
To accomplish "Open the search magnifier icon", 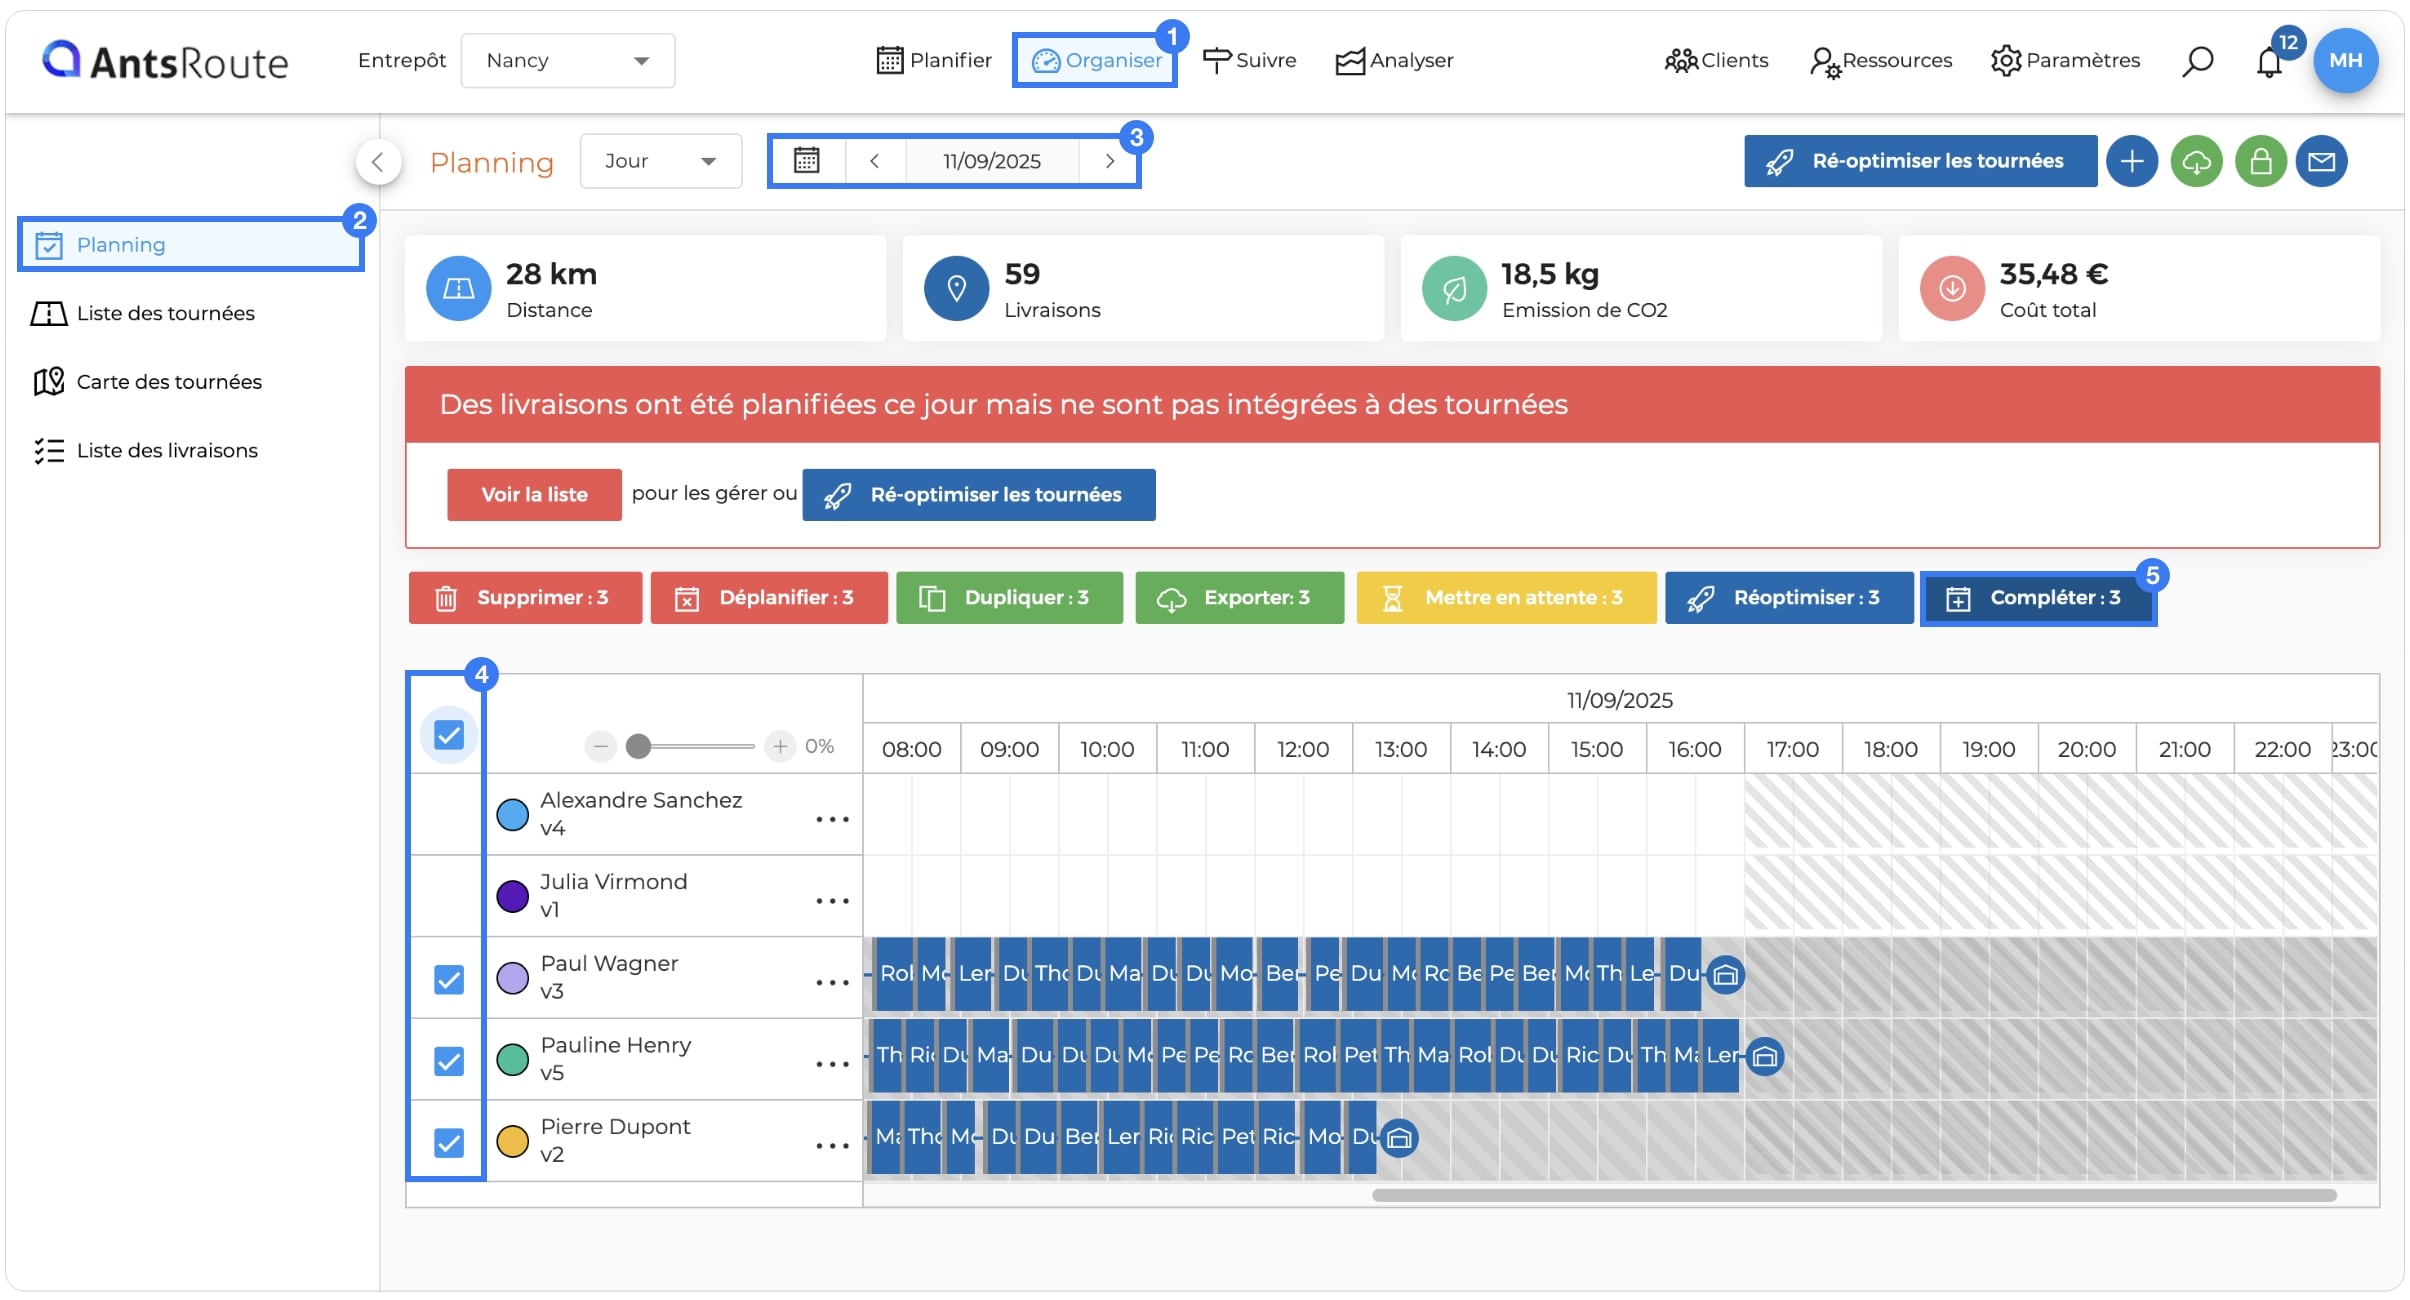I will click(x=2197, y=61).
